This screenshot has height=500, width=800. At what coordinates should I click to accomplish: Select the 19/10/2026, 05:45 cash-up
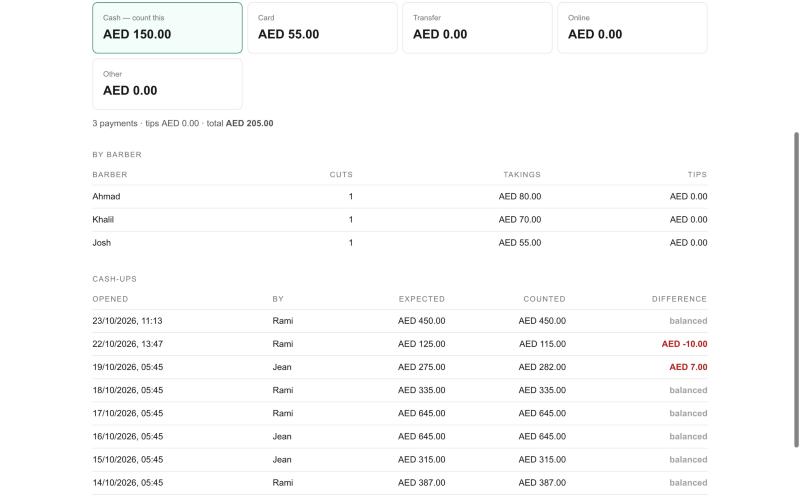pos(400,367)
